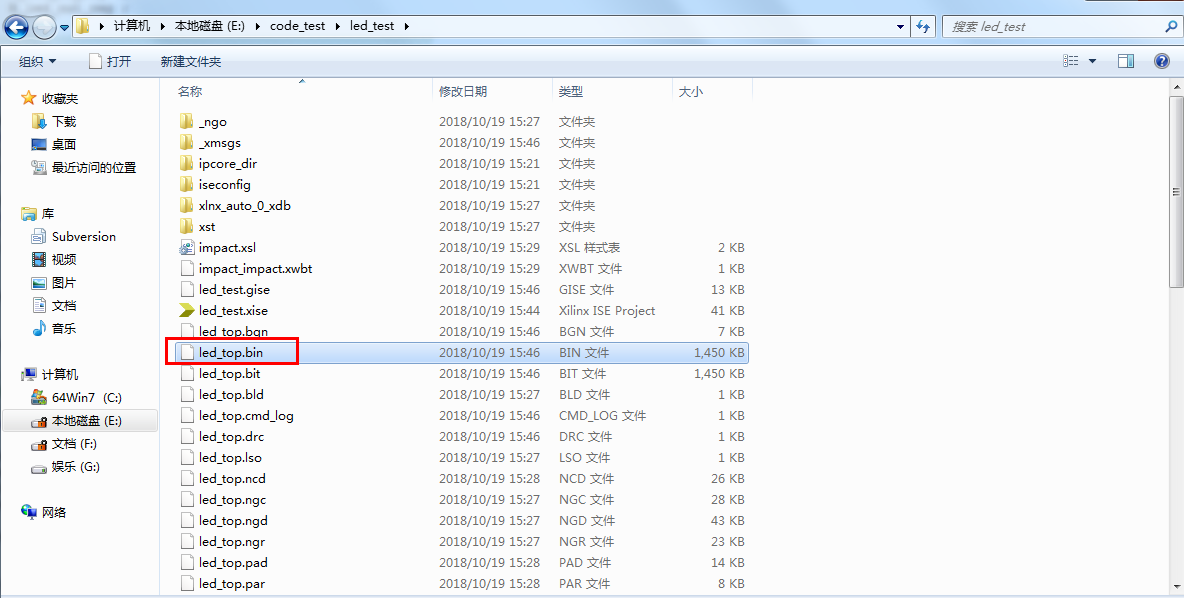Select the led_test.gise file icon
Screen dimensions: 1184x598
click(187, 289)
